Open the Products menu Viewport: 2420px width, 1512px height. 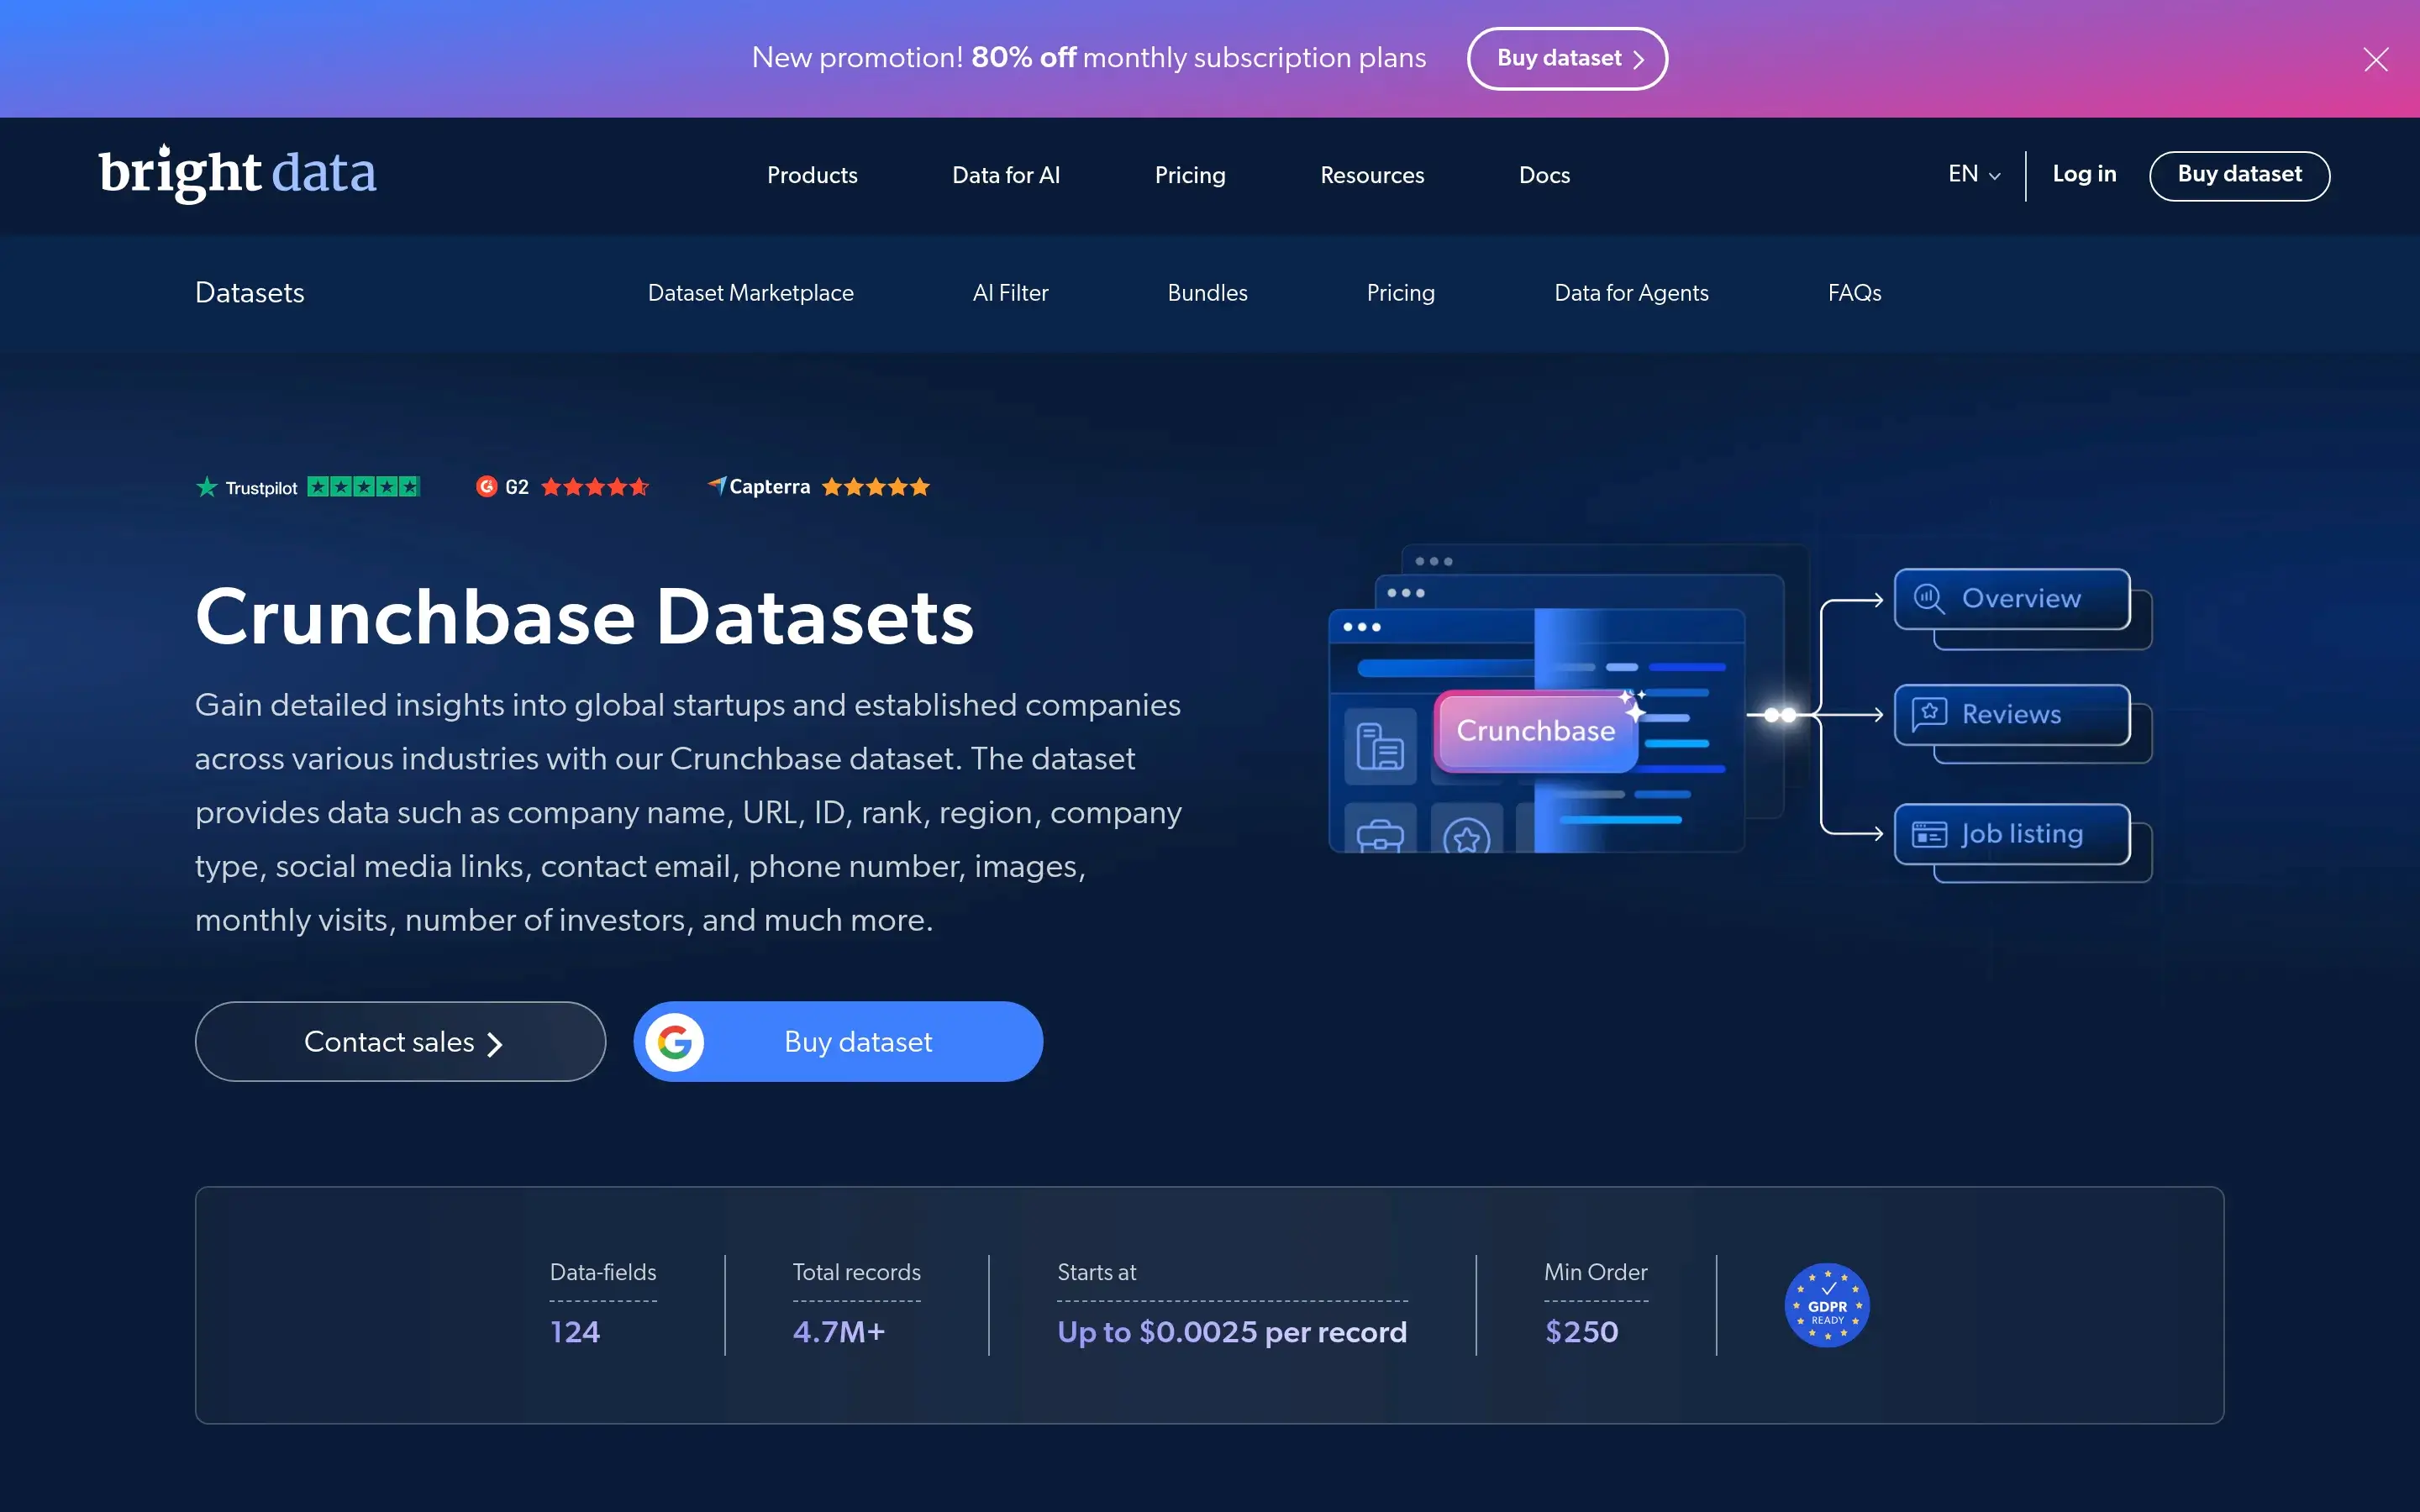[812, 175]
